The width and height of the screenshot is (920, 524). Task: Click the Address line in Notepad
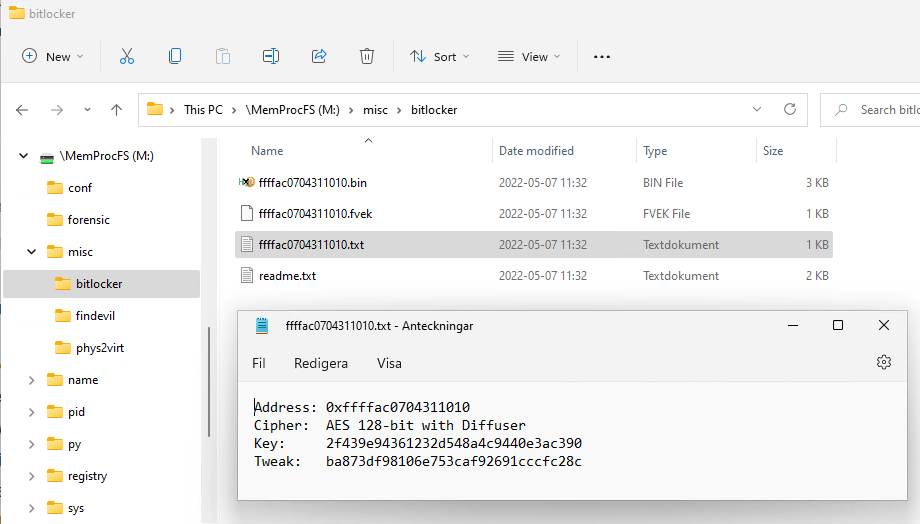click(362, 407)
